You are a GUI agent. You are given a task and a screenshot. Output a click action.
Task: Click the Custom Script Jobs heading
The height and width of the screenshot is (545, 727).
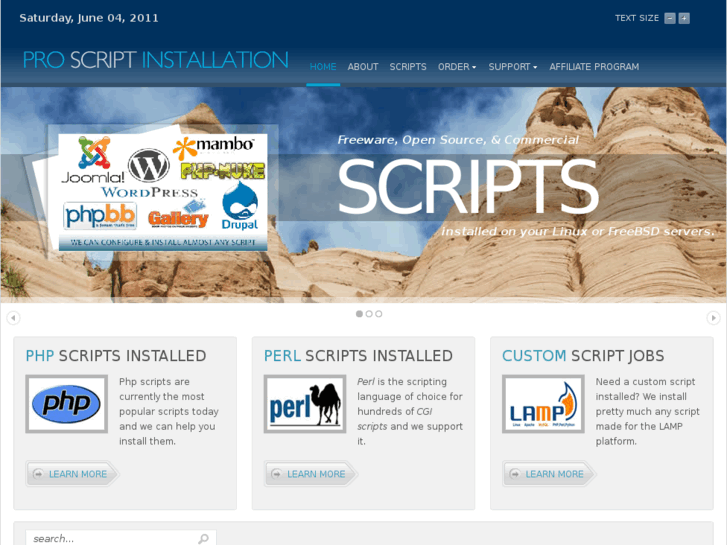[583, 356]
